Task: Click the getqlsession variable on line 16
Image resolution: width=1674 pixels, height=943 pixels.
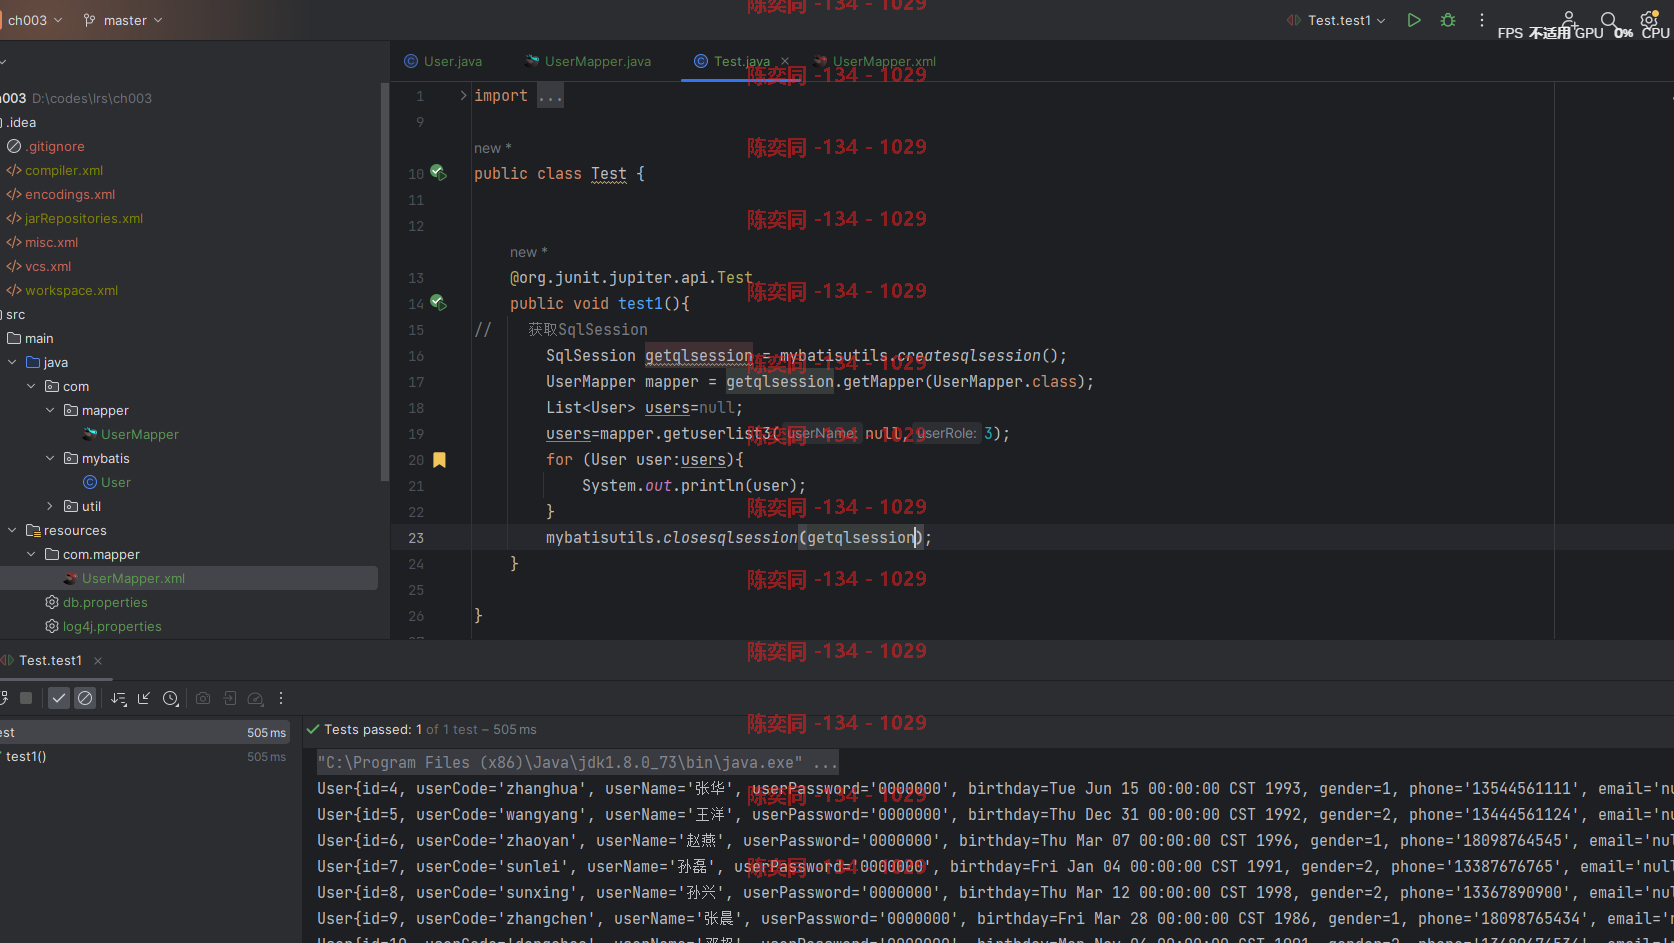Action: coord(699,356)
